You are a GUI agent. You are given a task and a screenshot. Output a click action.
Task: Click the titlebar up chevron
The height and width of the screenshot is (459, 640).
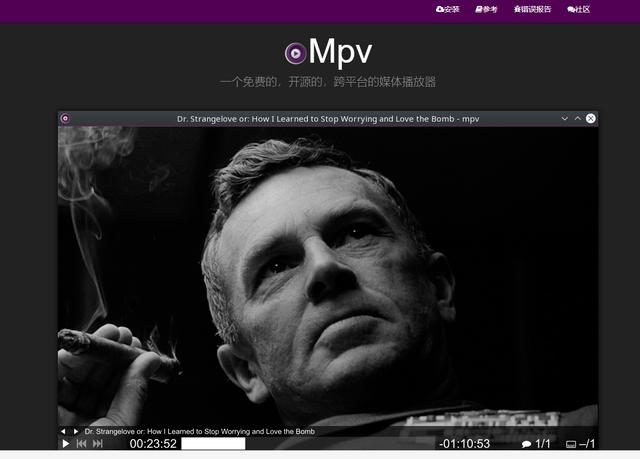pyautogui.click(x=578, y=118)
